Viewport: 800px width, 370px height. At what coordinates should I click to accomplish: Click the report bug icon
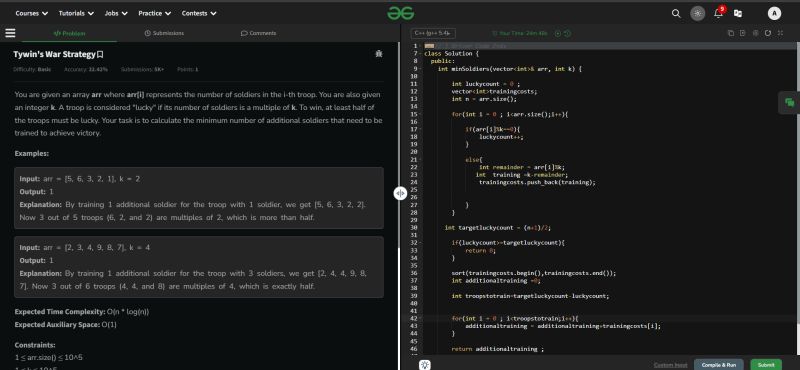tap(379, 54)
